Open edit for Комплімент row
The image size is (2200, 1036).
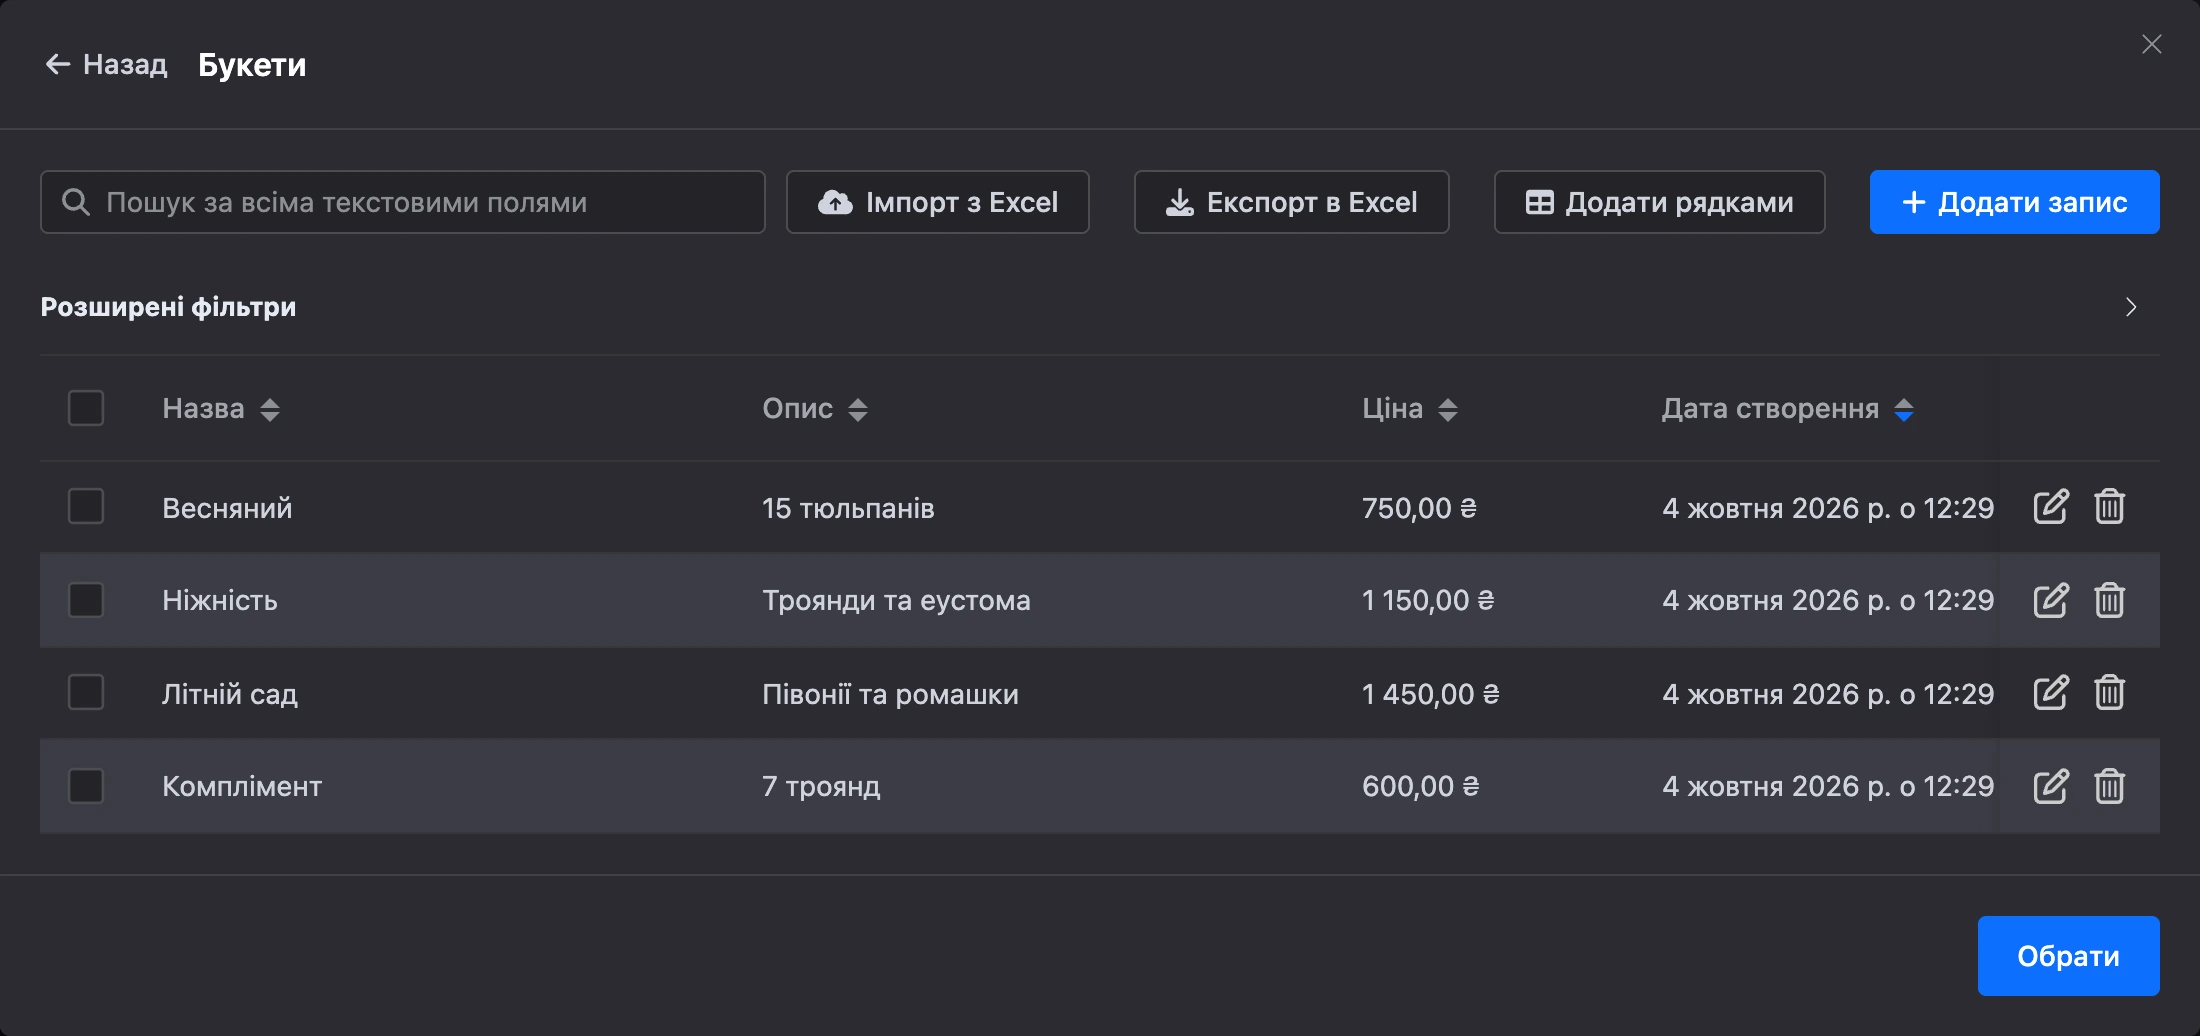pos(2050,786)
